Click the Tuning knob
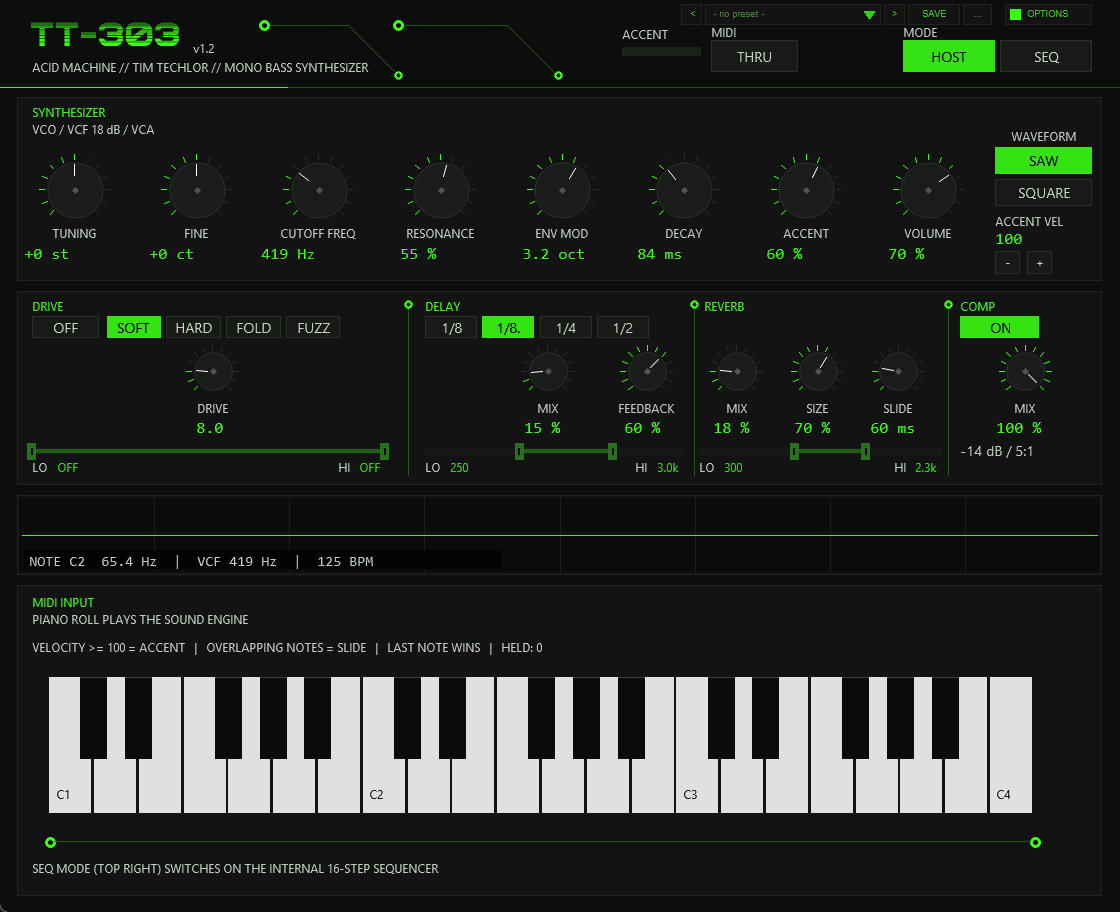 point(75,191)
